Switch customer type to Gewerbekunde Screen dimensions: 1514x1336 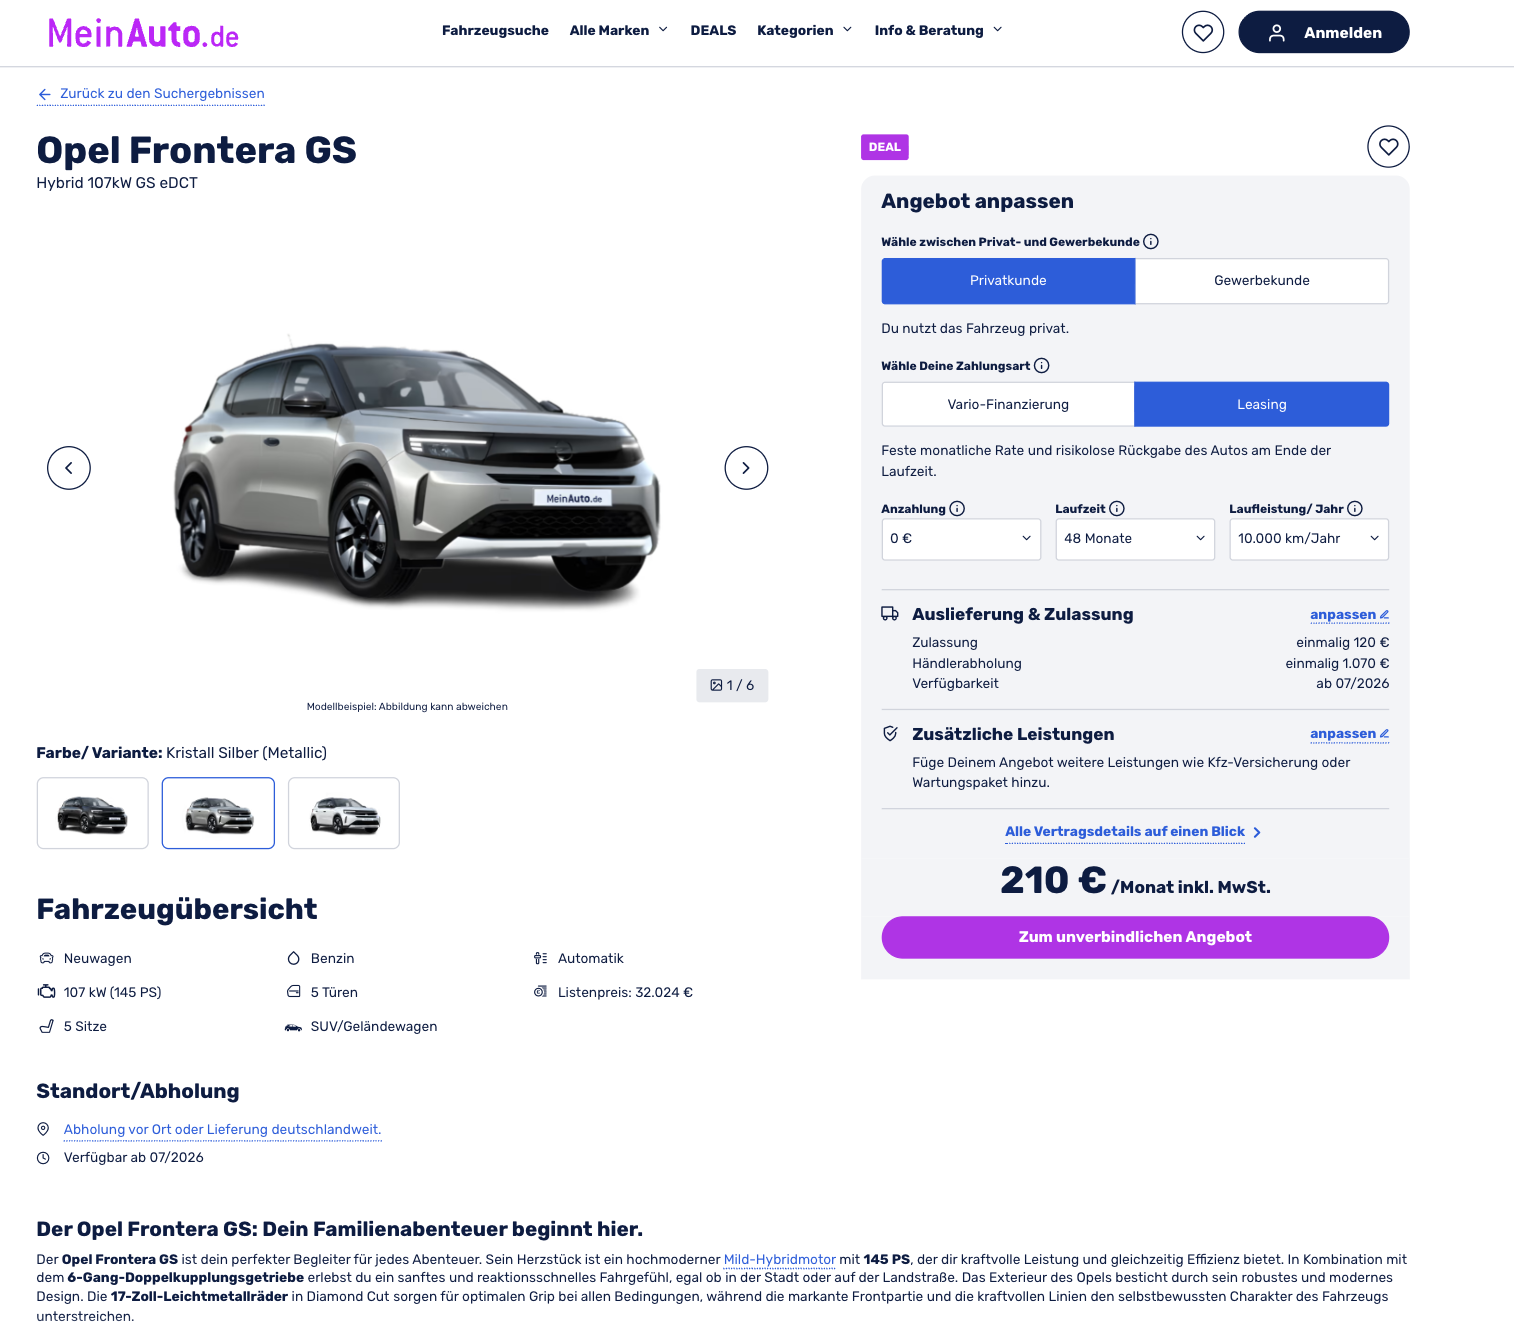tap(1262, 281)
